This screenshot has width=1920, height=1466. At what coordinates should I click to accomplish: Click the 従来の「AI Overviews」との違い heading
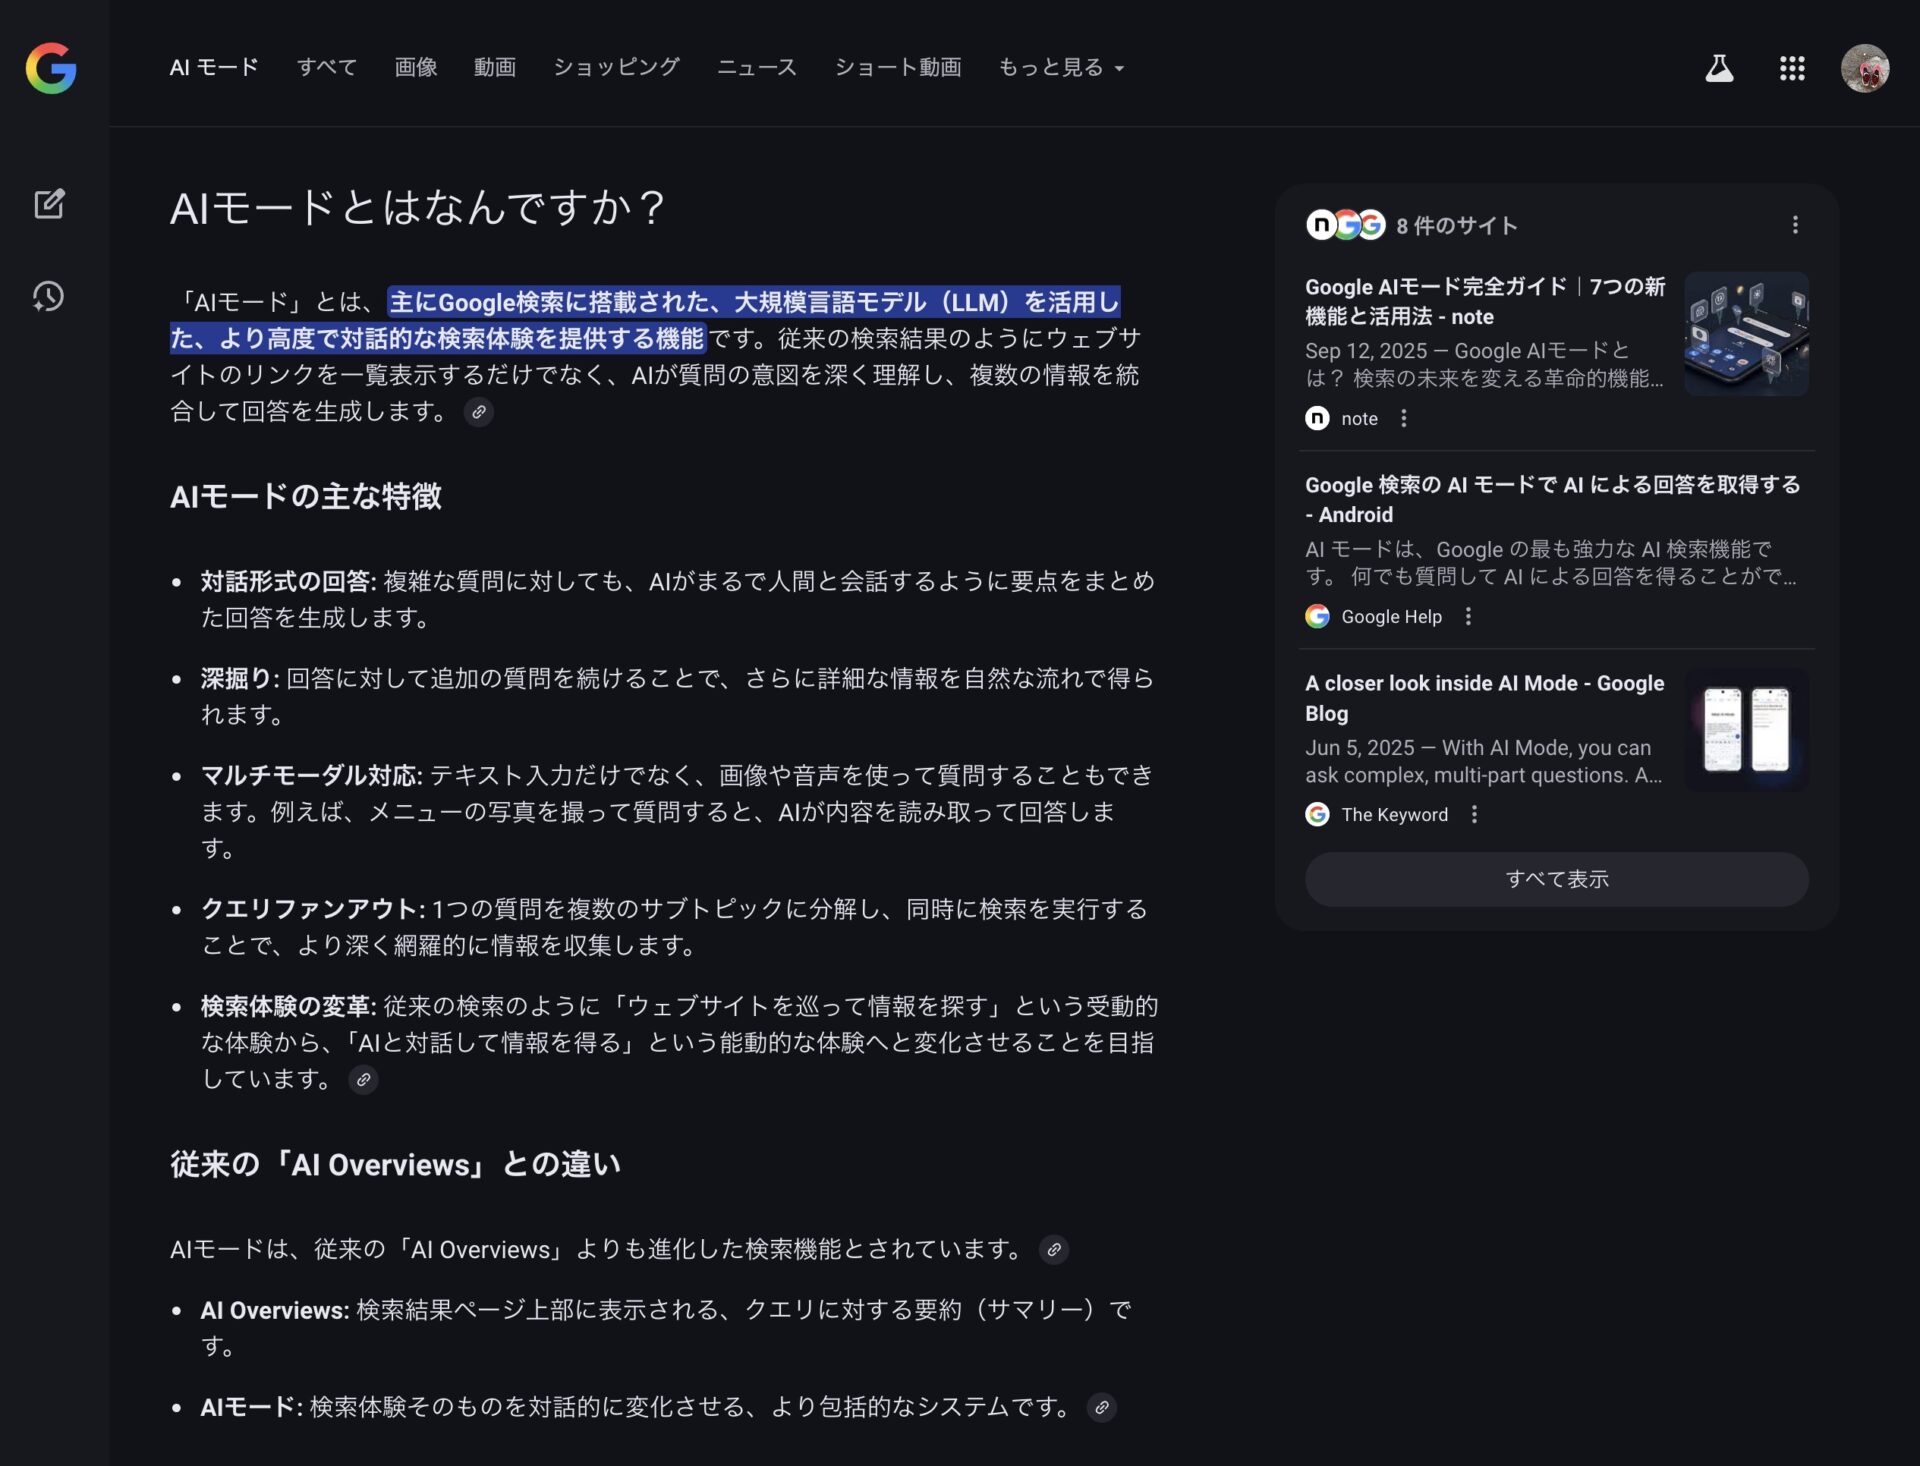click(395, 1164)
